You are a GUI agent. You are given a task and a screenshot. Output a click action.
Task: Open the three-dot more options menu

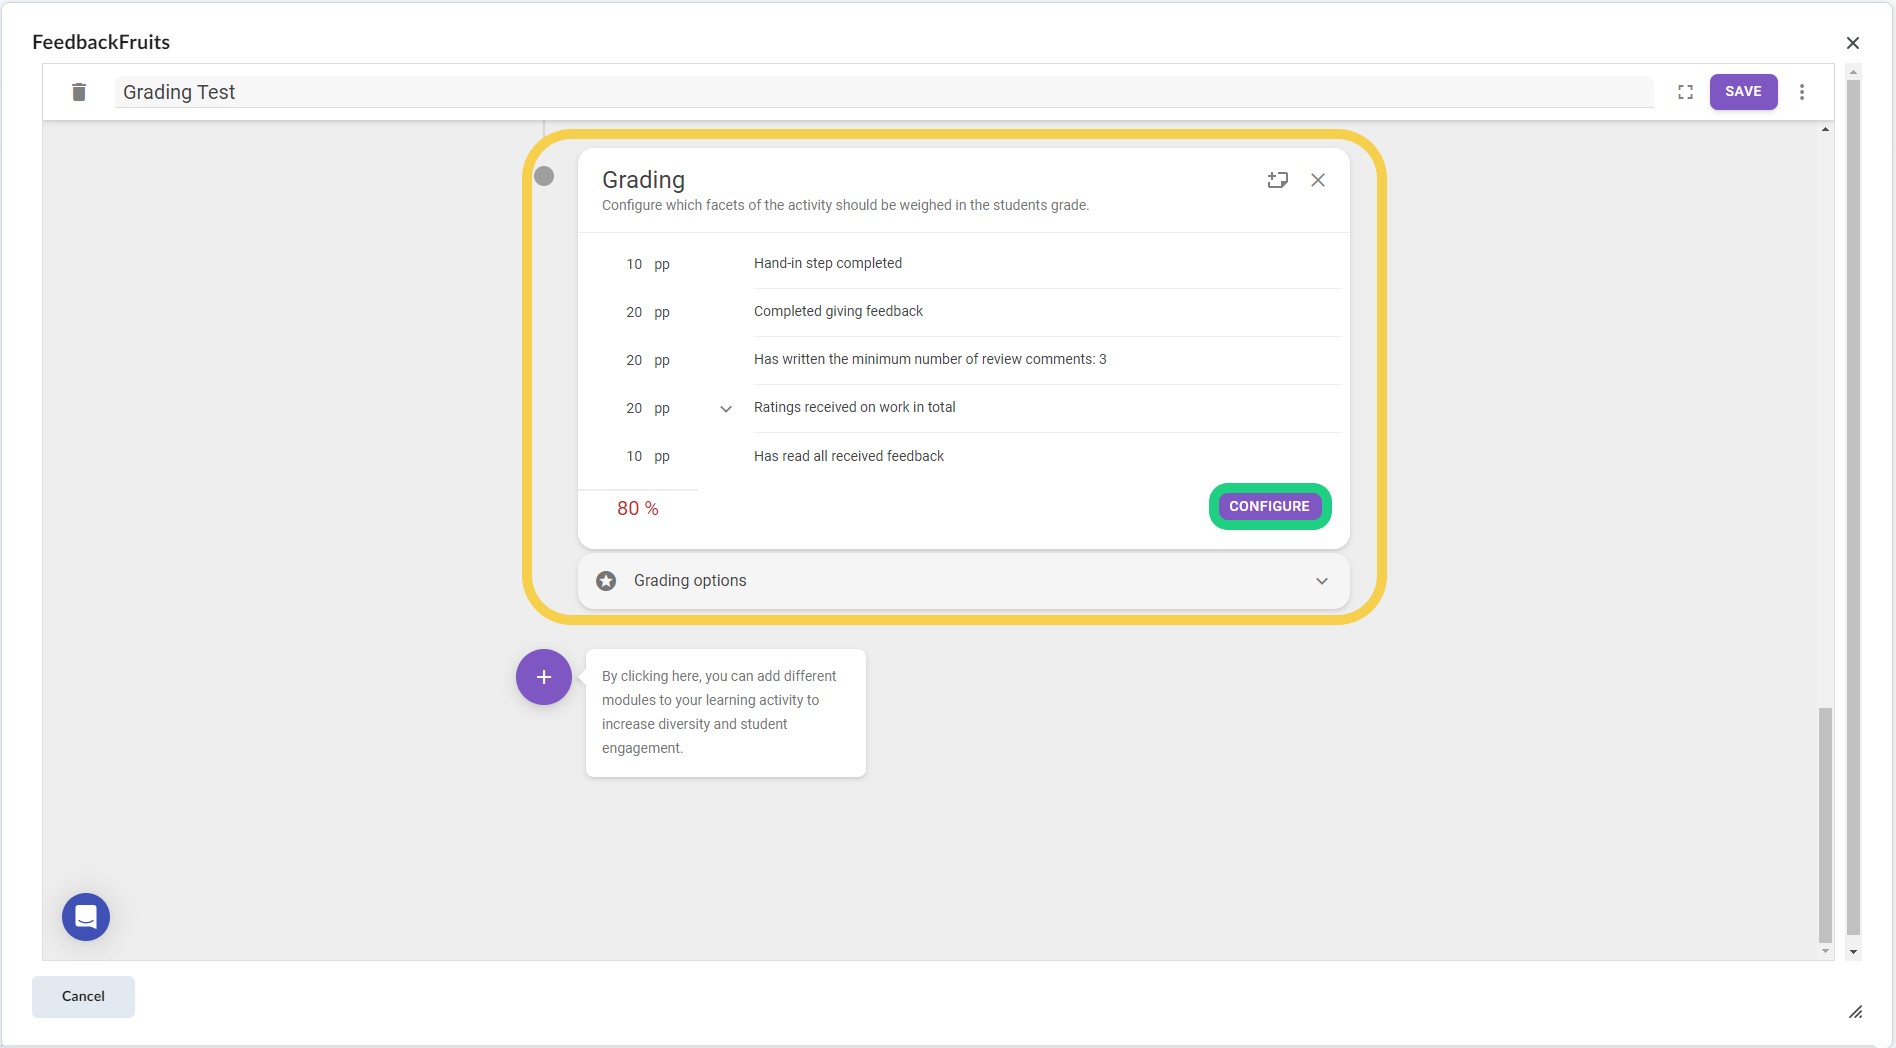[1802, 92]
